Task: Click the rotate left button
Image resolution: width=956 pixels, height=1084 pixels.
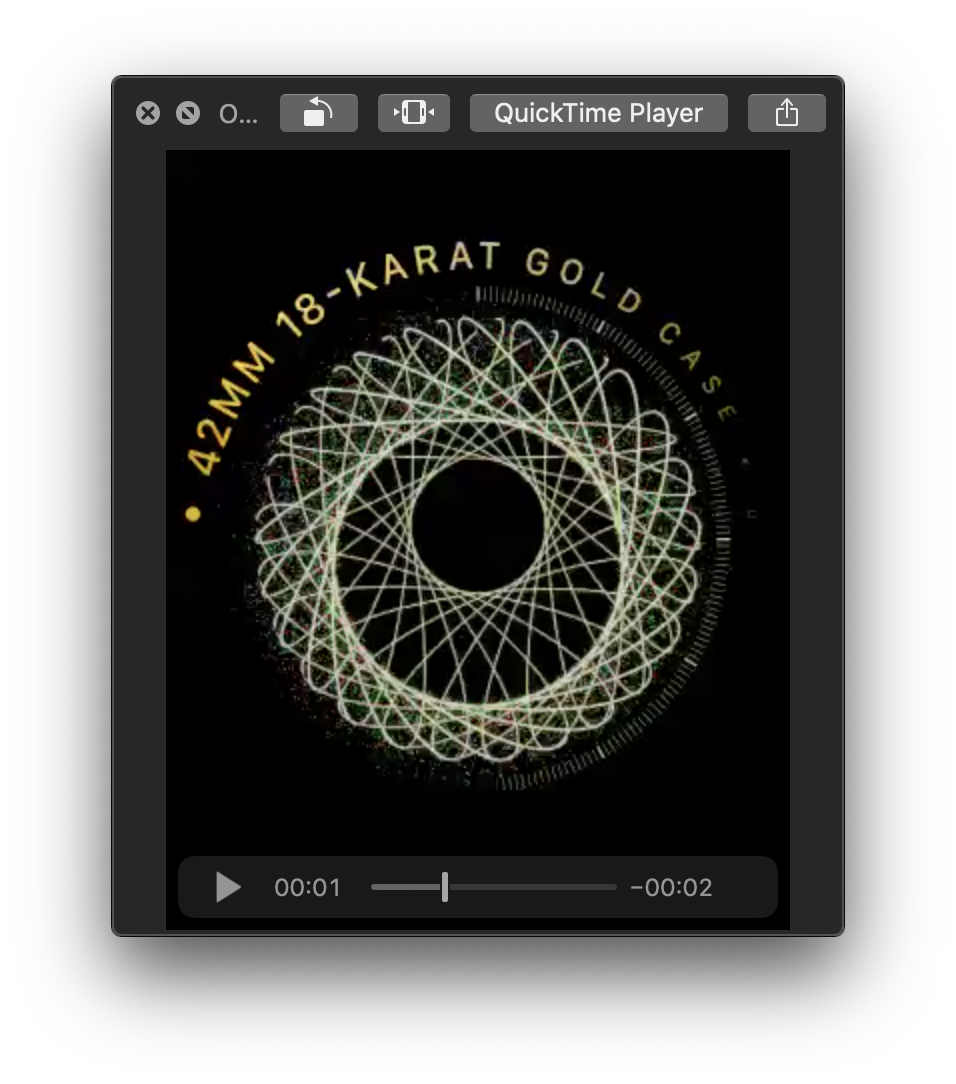Action: (319, 113)
